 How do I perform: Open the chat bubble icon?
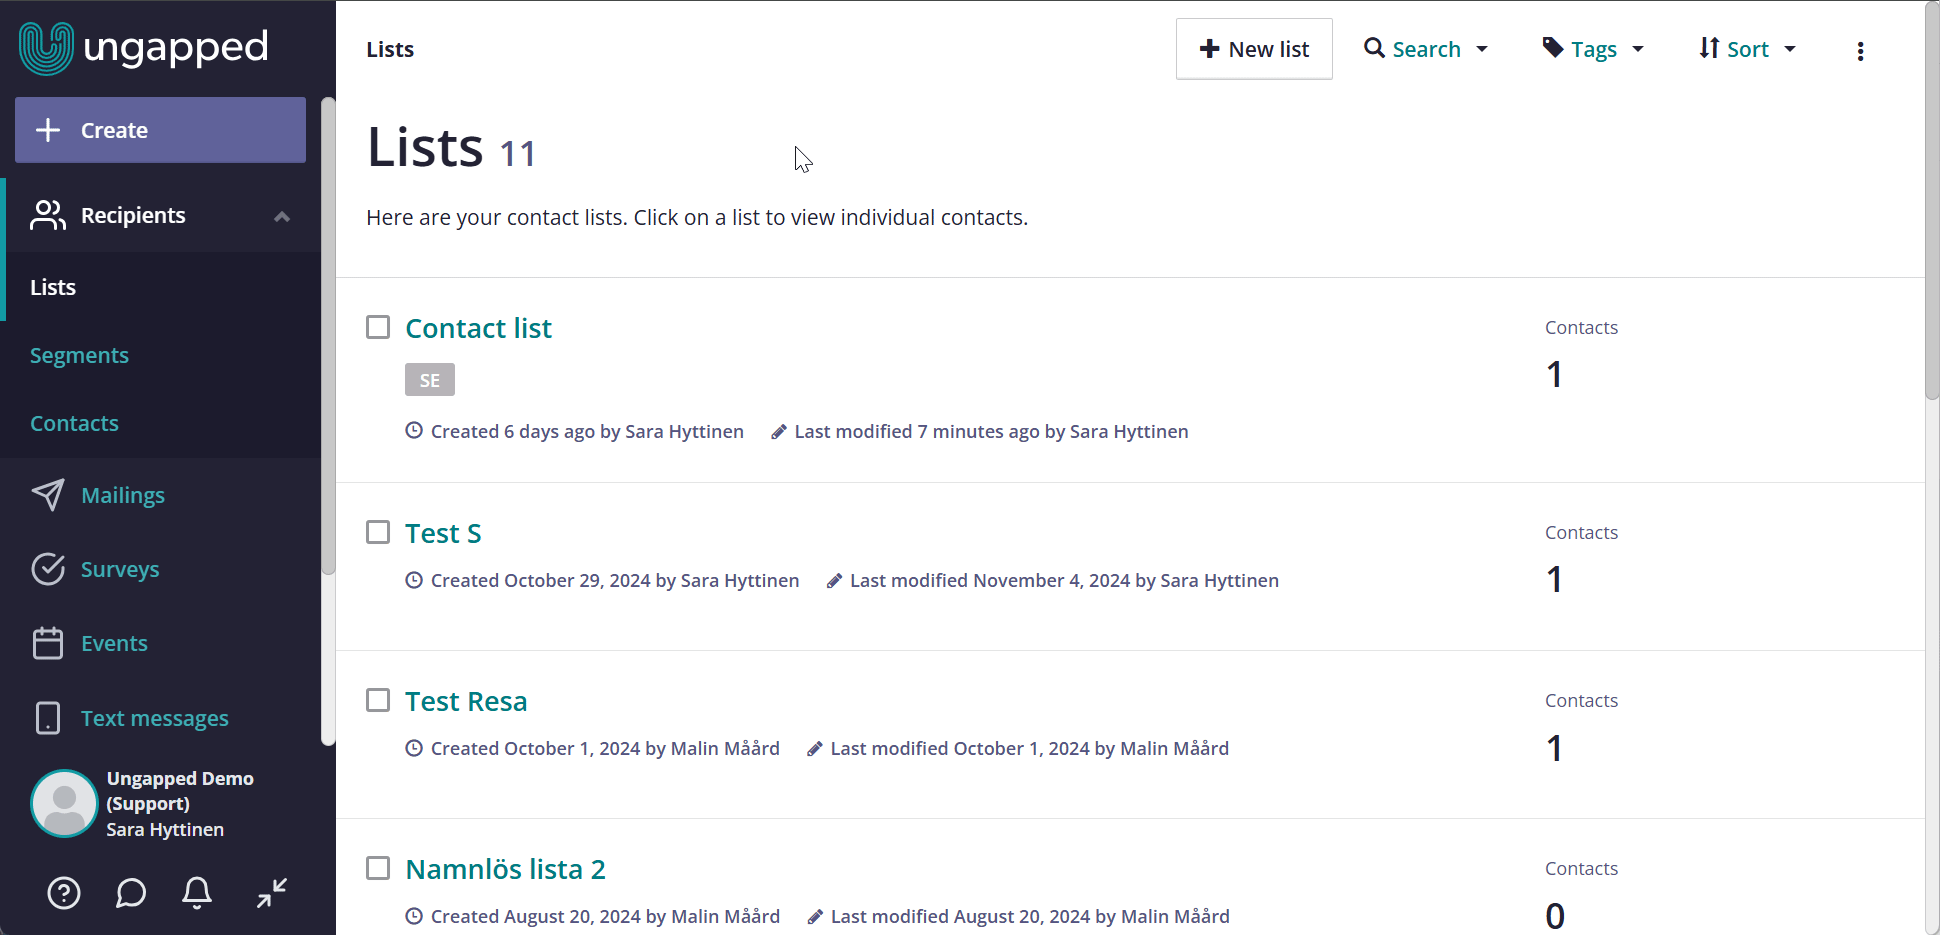tap(131, 893)
